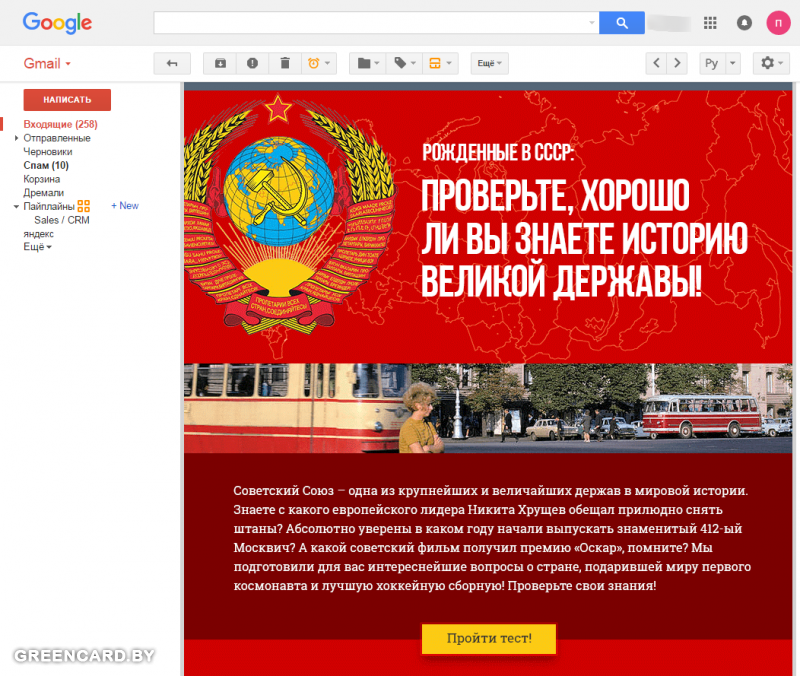Open the notifications bell

click(744, 23)
